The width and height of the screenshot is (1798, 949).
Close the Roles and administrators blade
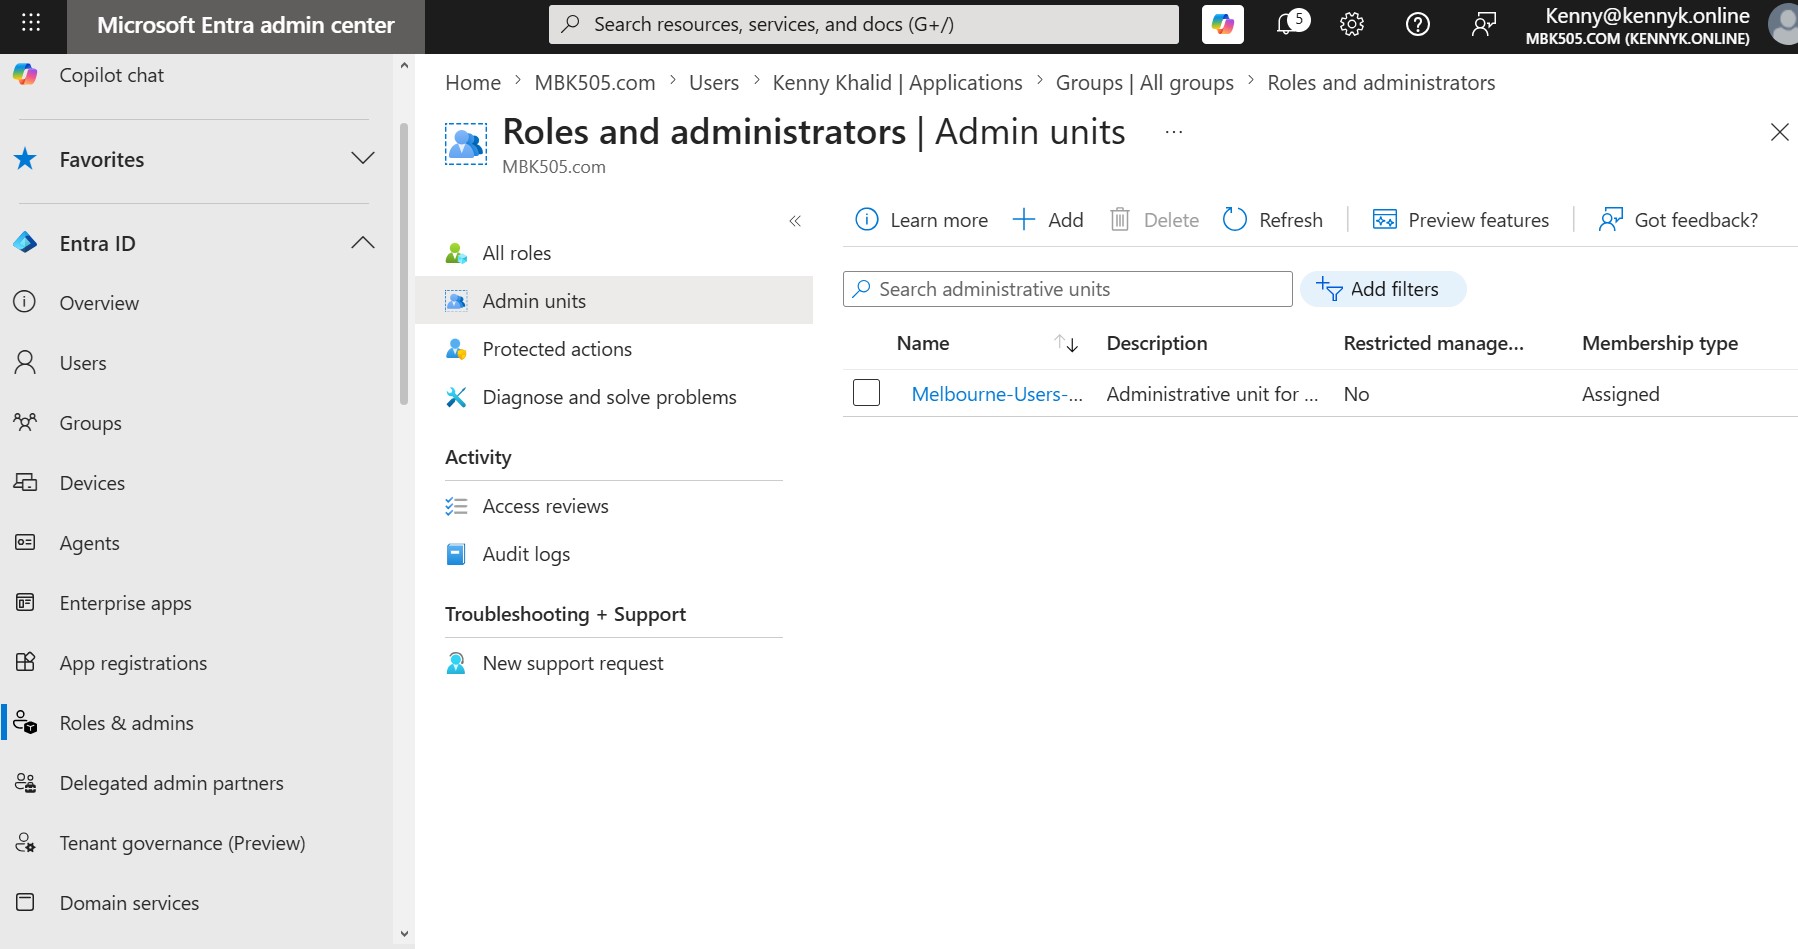click(1779, 132)
